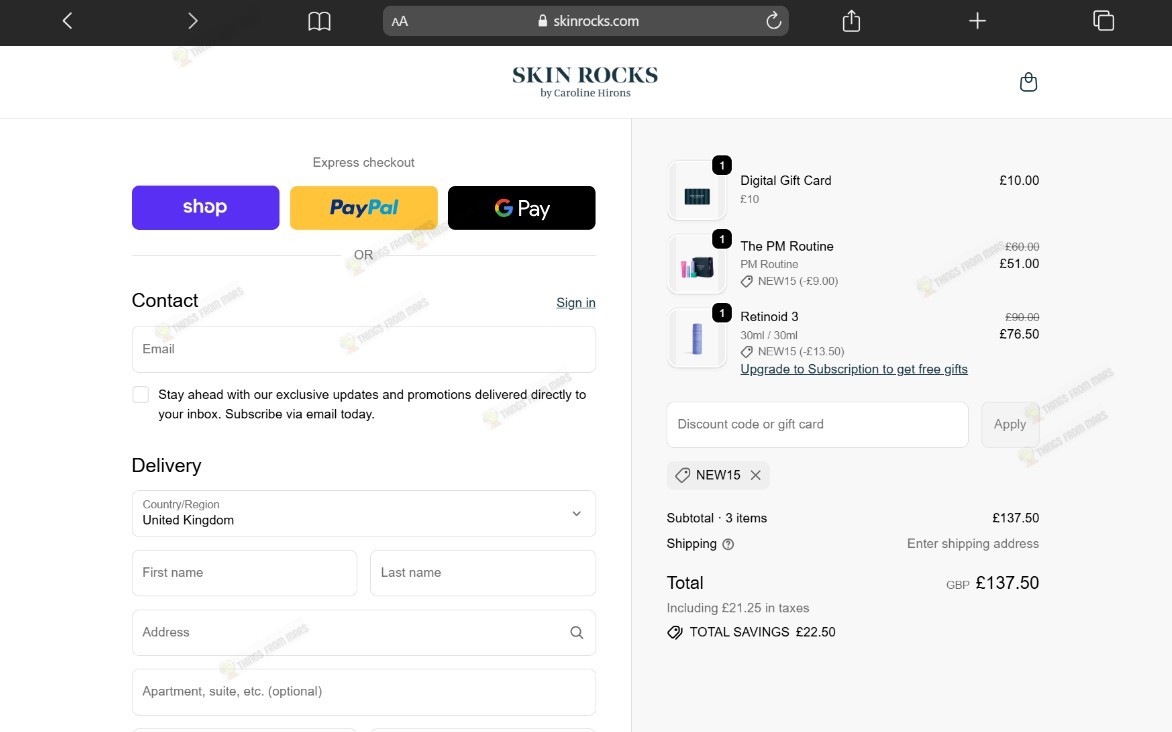Reload the skinrocks.com page

click(774, 21)
